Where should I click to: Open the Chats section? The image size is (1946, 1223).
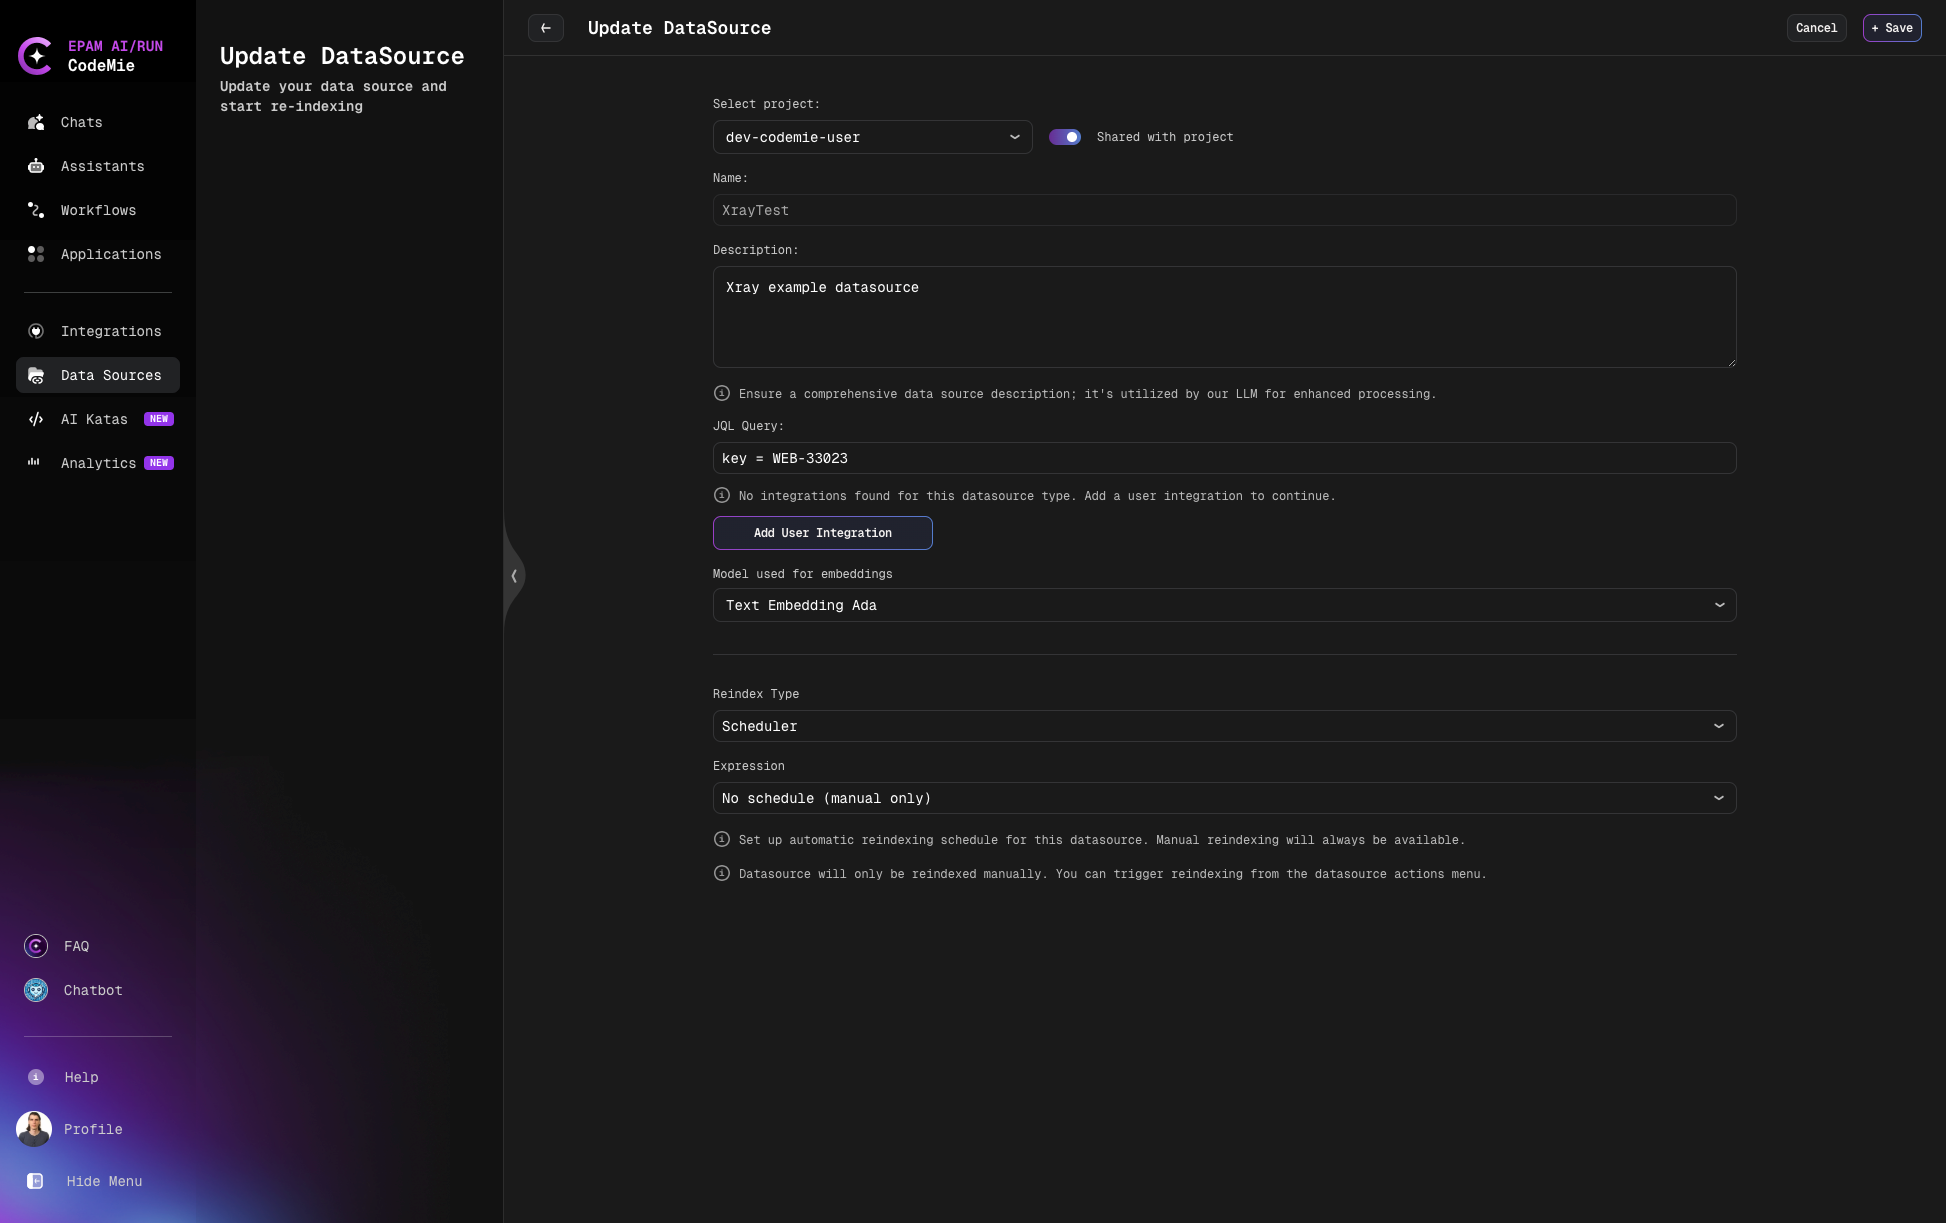coord(80,122)
